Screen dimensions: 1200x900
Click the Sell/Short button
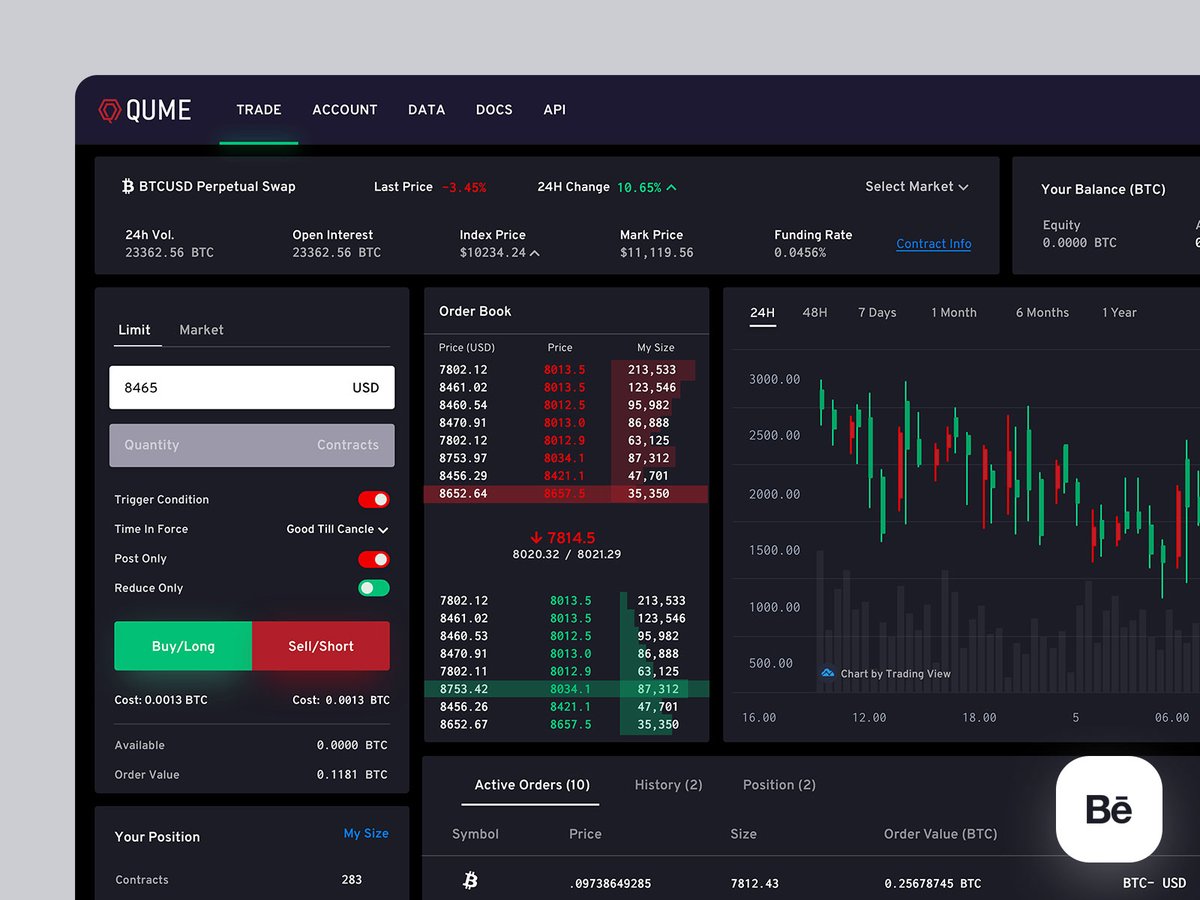tap(321, 646)
